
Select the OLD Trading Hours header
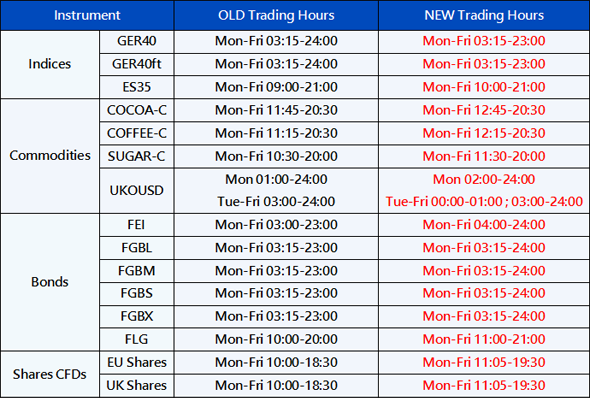[276, 15]
